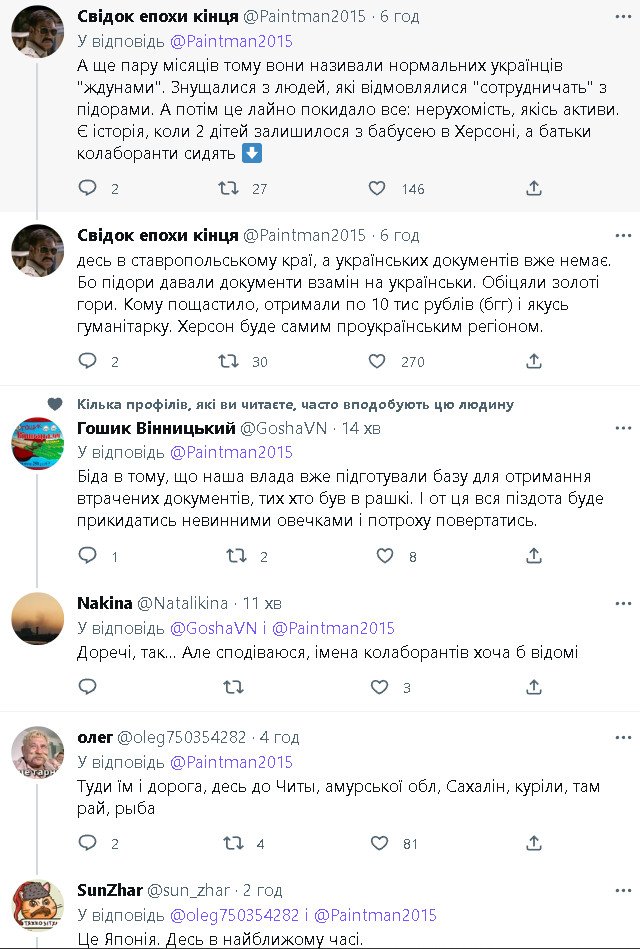Click Nakina's profile avatar
Screen dimensions: 640x949
pyautogui.click(x=38, y=619)
